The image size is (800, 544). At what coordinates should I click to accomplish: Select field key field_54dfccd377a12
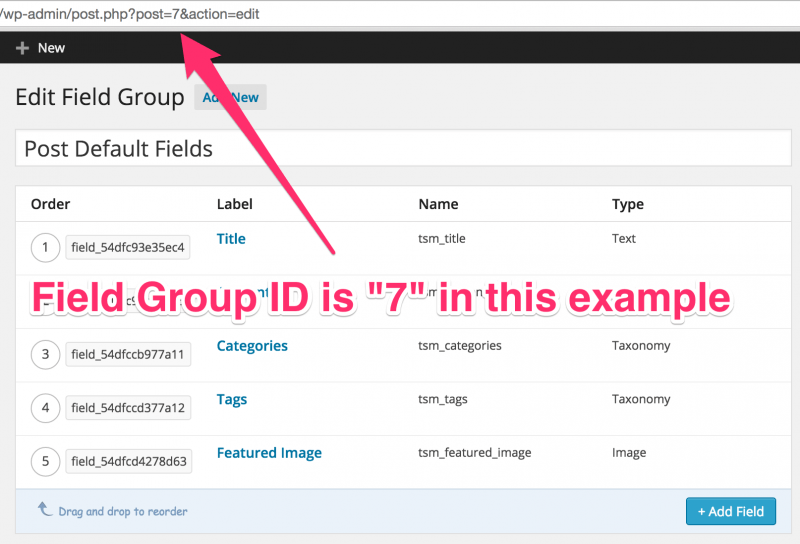click(x=127, y=408)
